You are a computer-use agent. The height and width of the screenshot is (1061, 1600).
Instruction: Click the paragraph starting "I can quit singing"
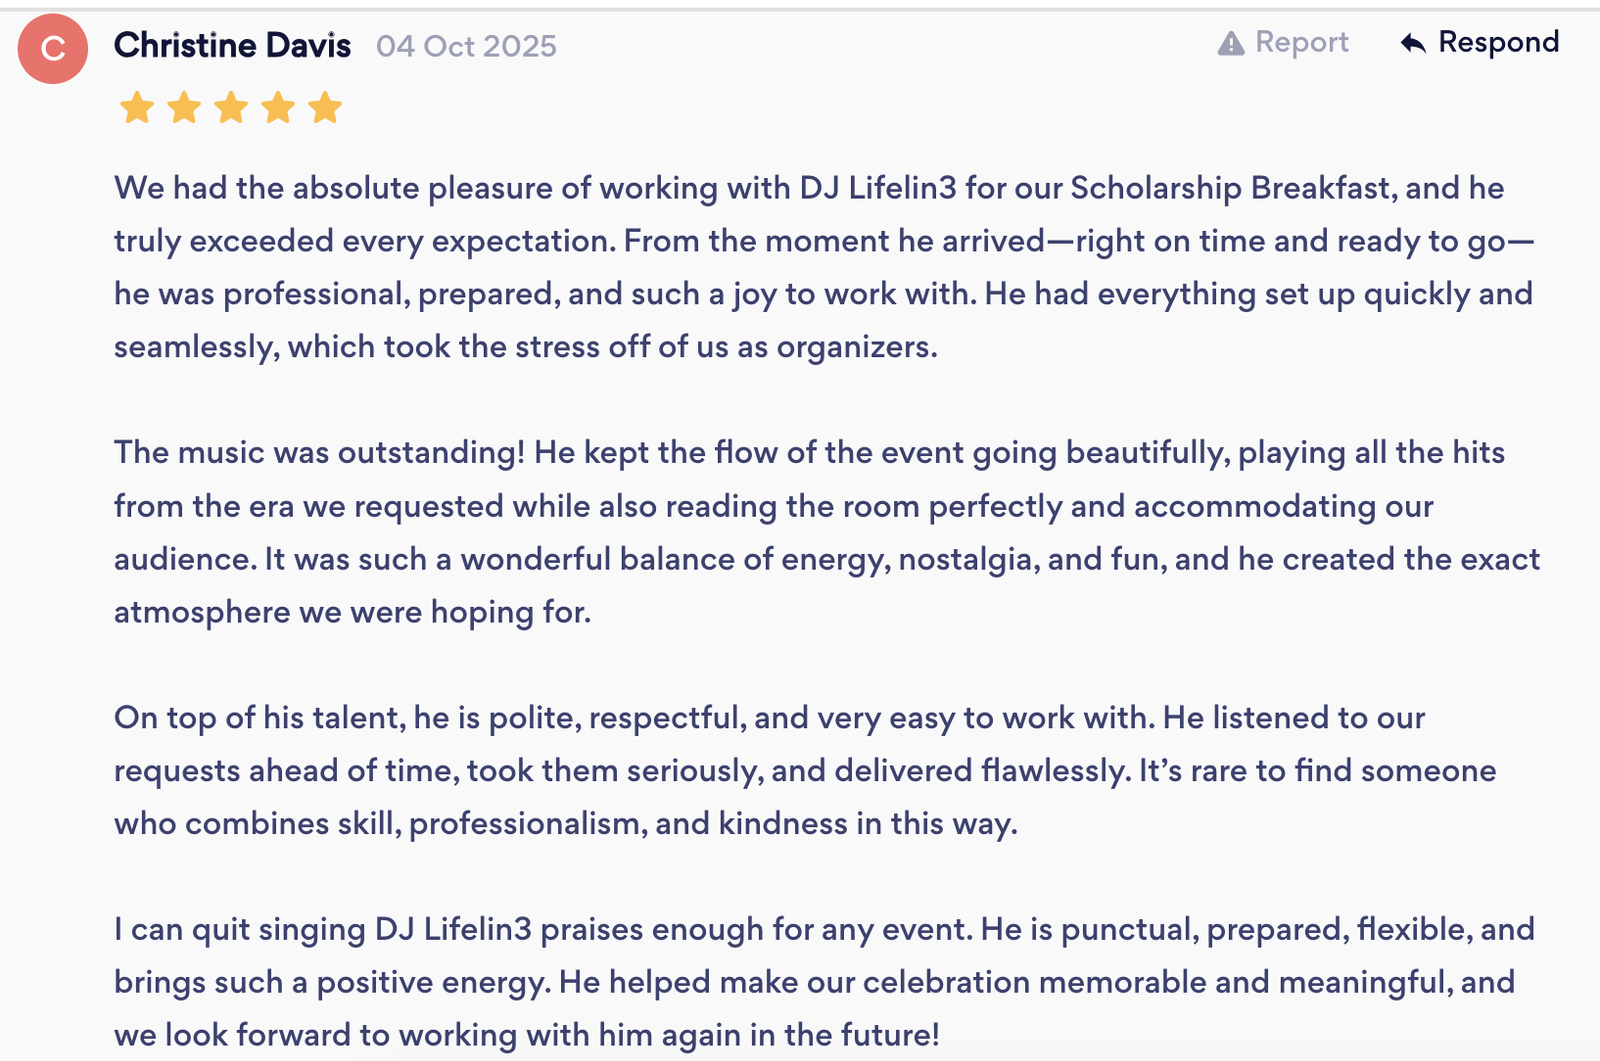[823, 982]
